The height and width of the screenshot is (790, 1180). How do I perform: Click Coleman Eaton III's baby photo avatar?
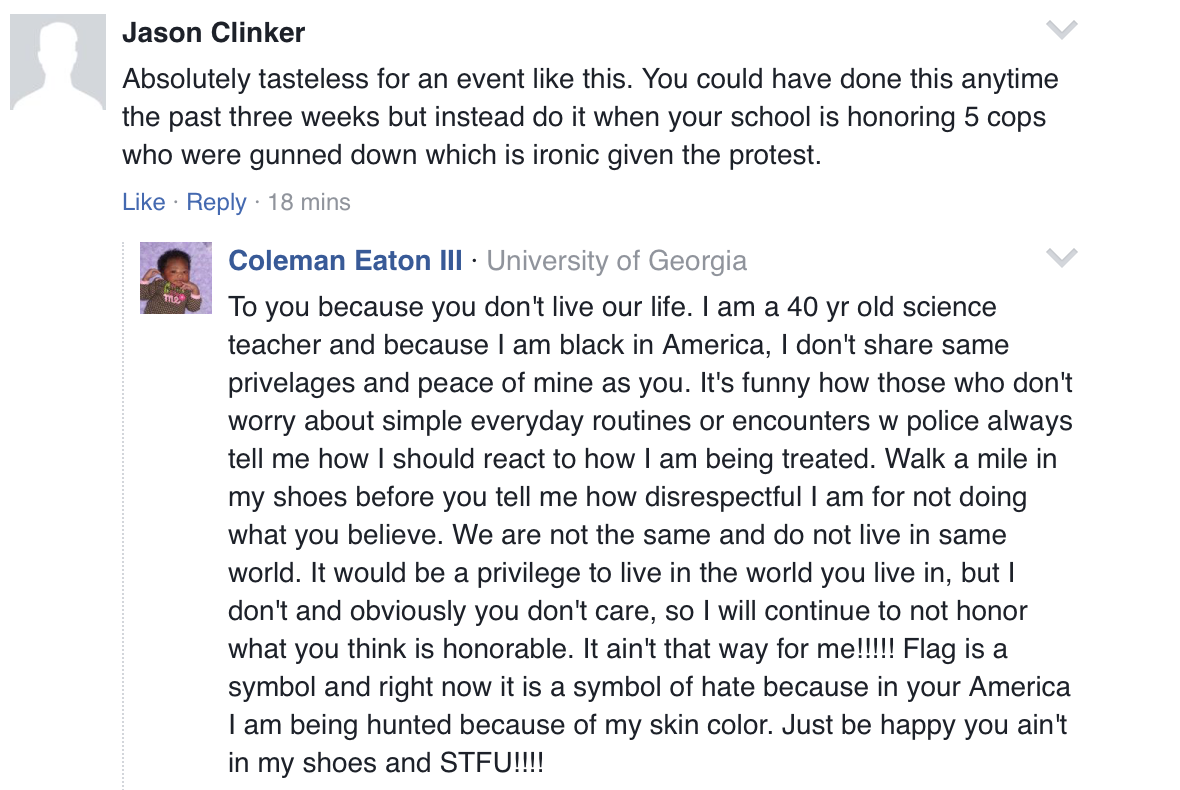(176, 278)
